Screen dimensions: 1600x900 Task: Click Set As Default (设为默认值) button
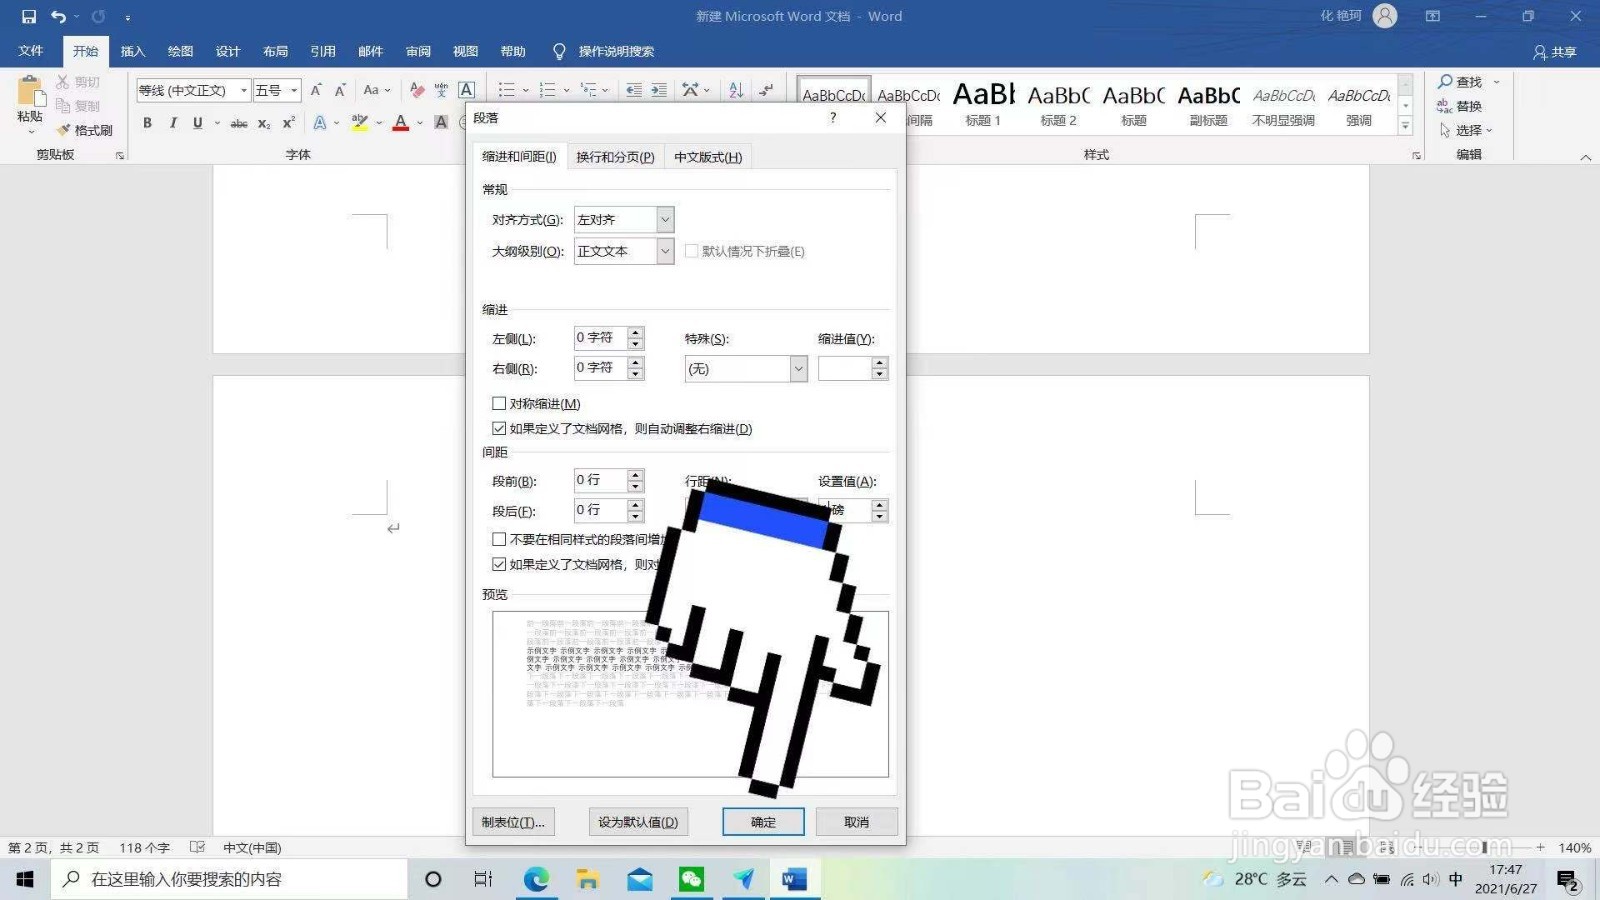pos(638,822)
